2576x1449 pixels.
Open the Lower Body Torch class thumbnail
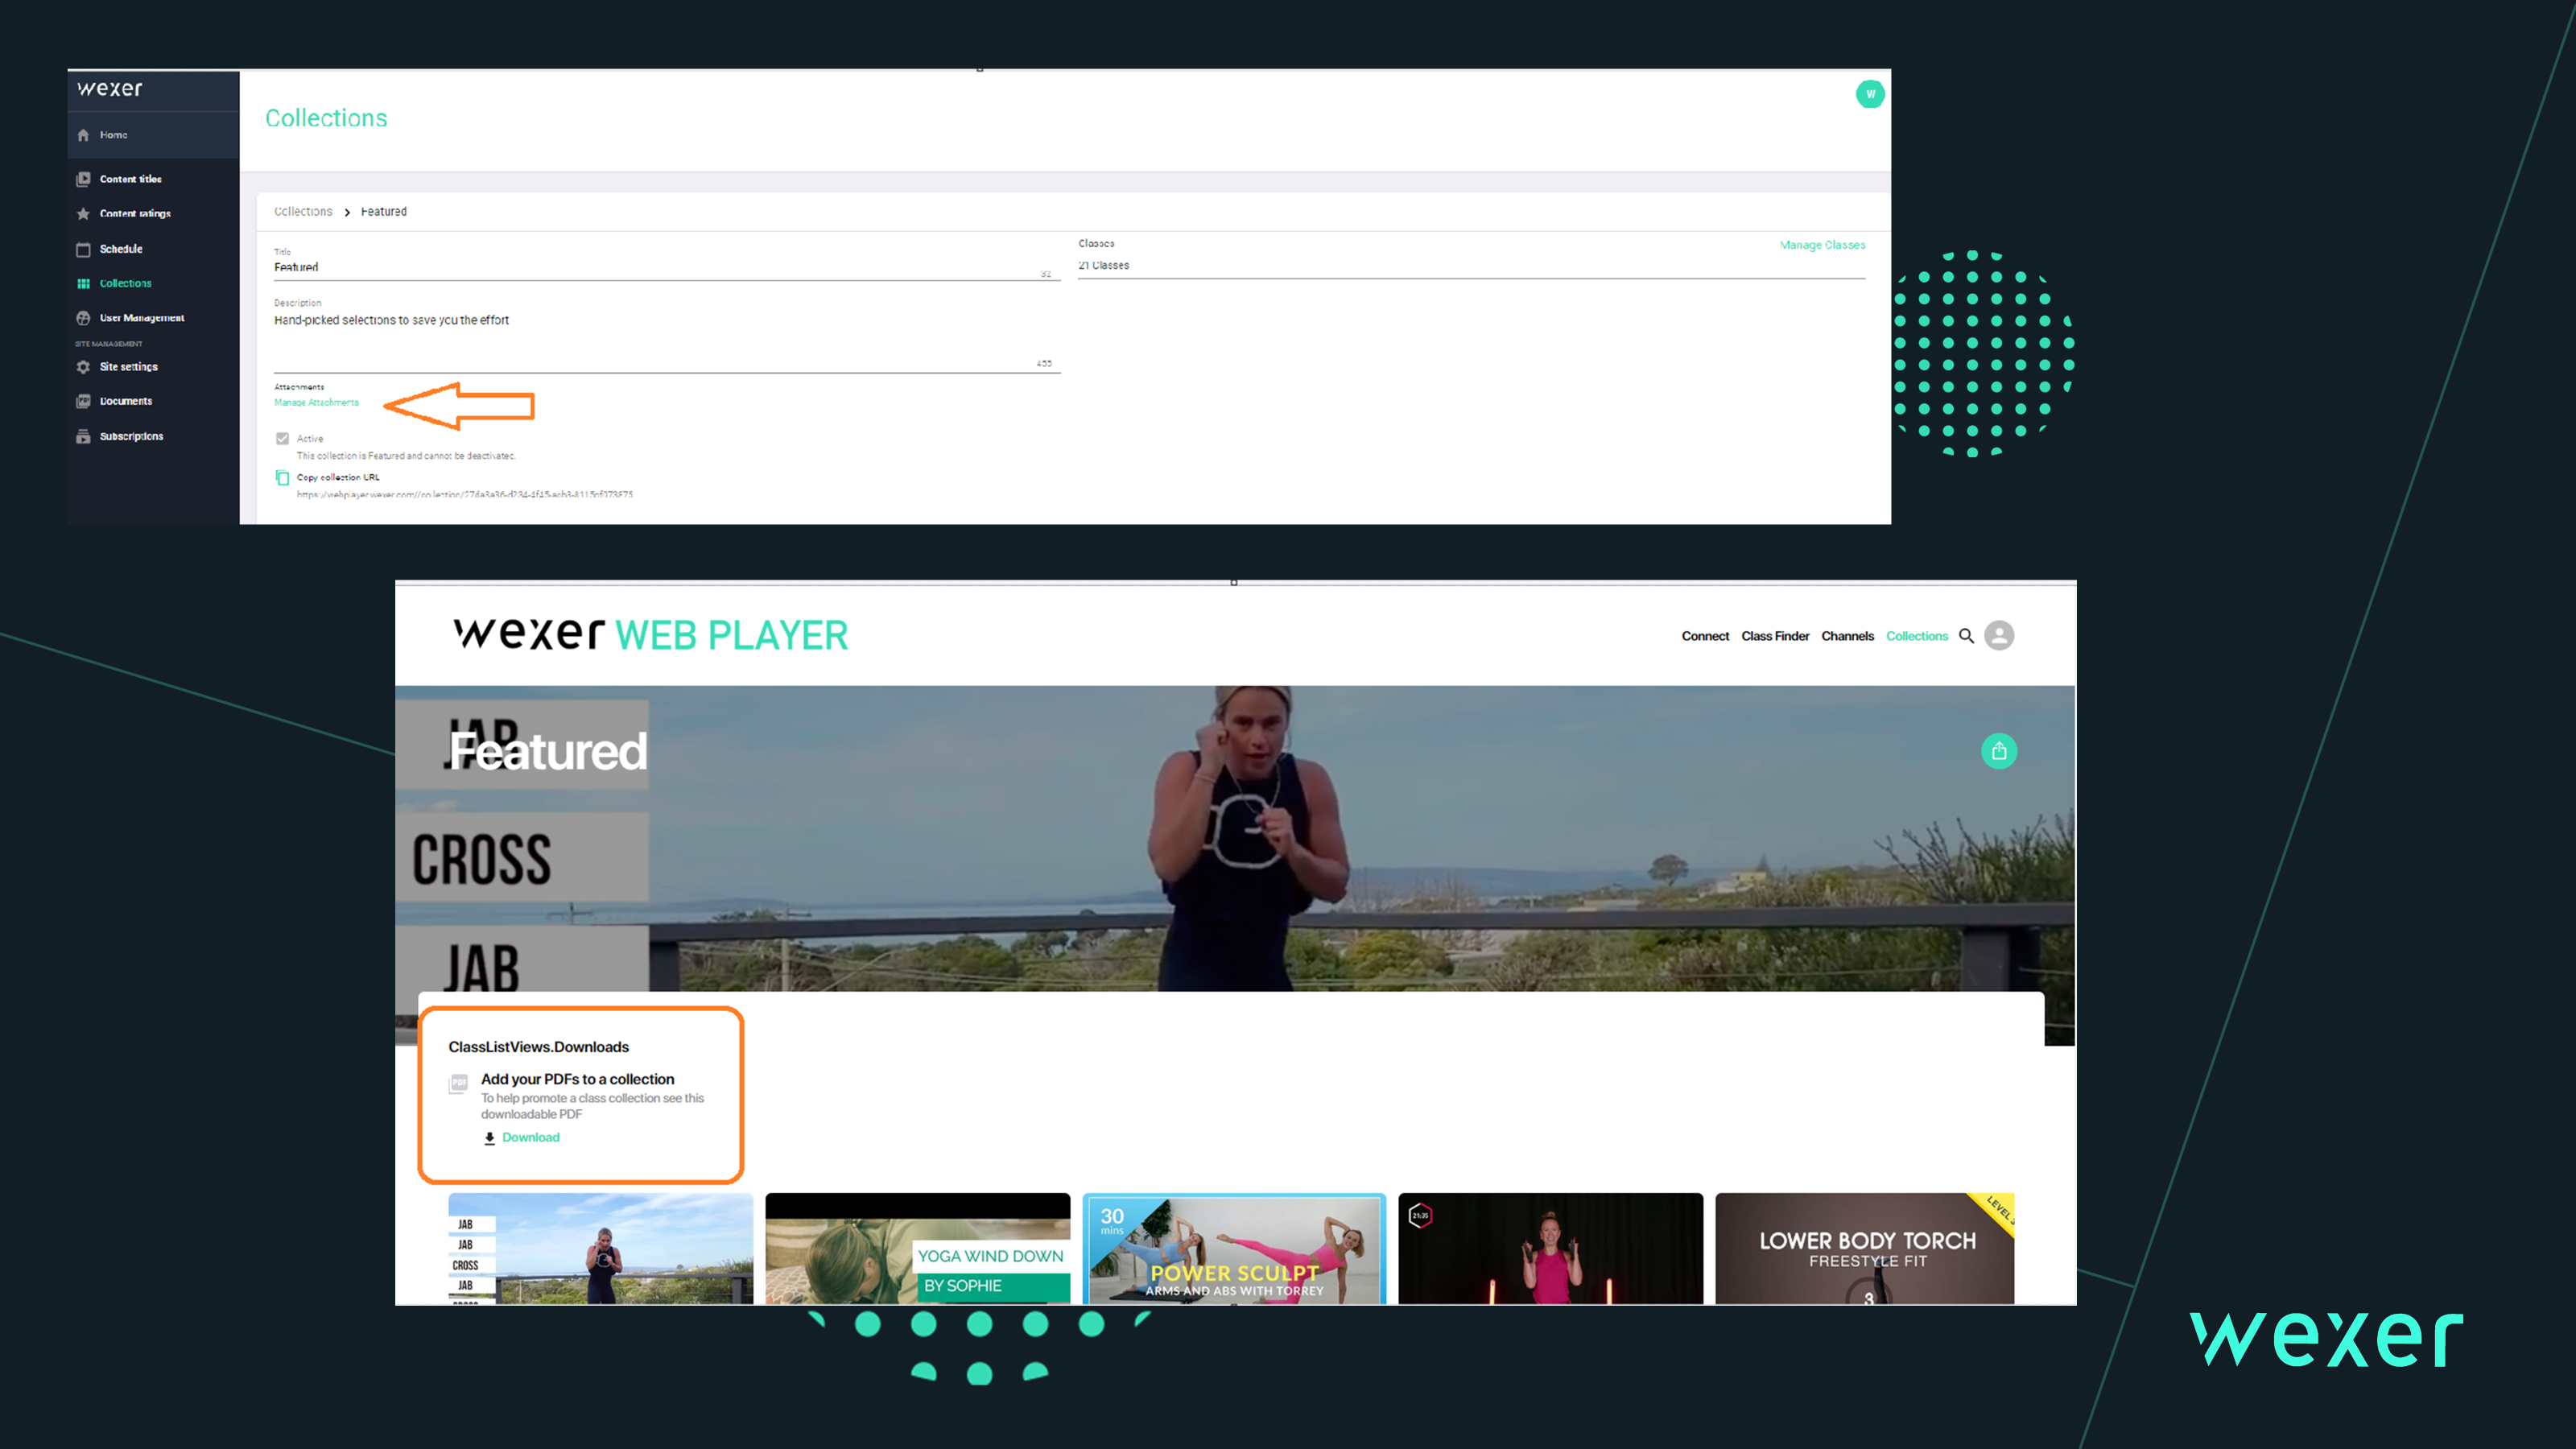(x=1865, y=1248)
